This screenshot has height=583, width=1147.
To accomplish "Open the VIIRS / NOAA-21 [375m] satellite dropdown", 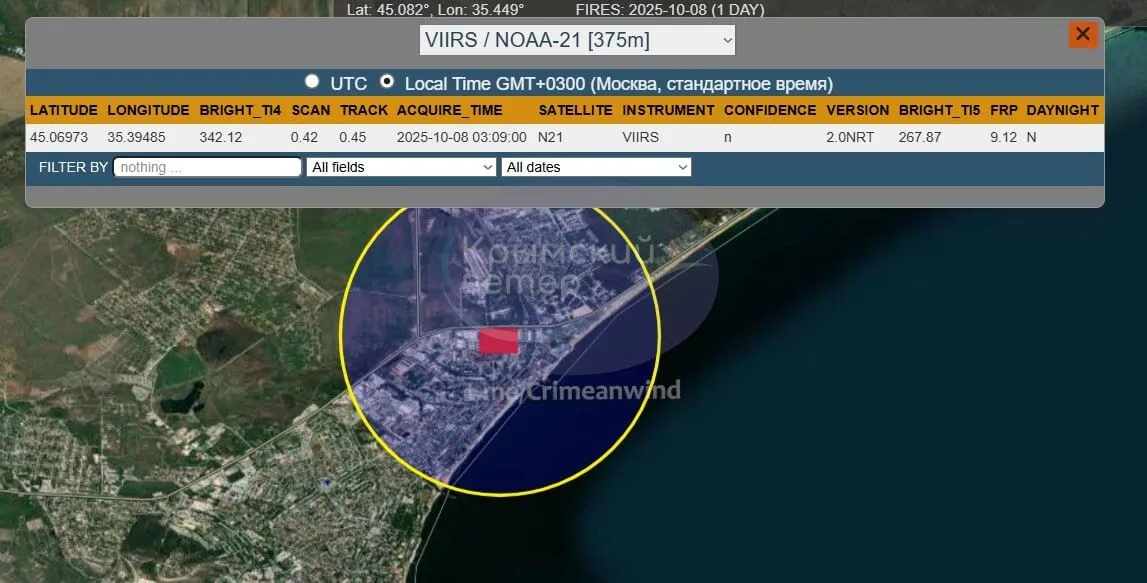I will point(577,40).
